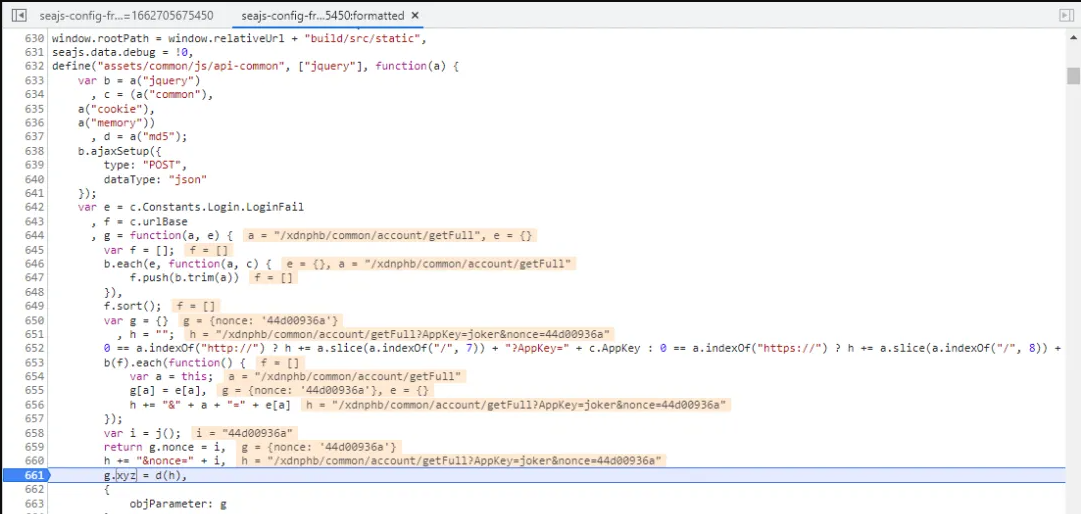Switch to the first seajs-config tab

[126, 15]
